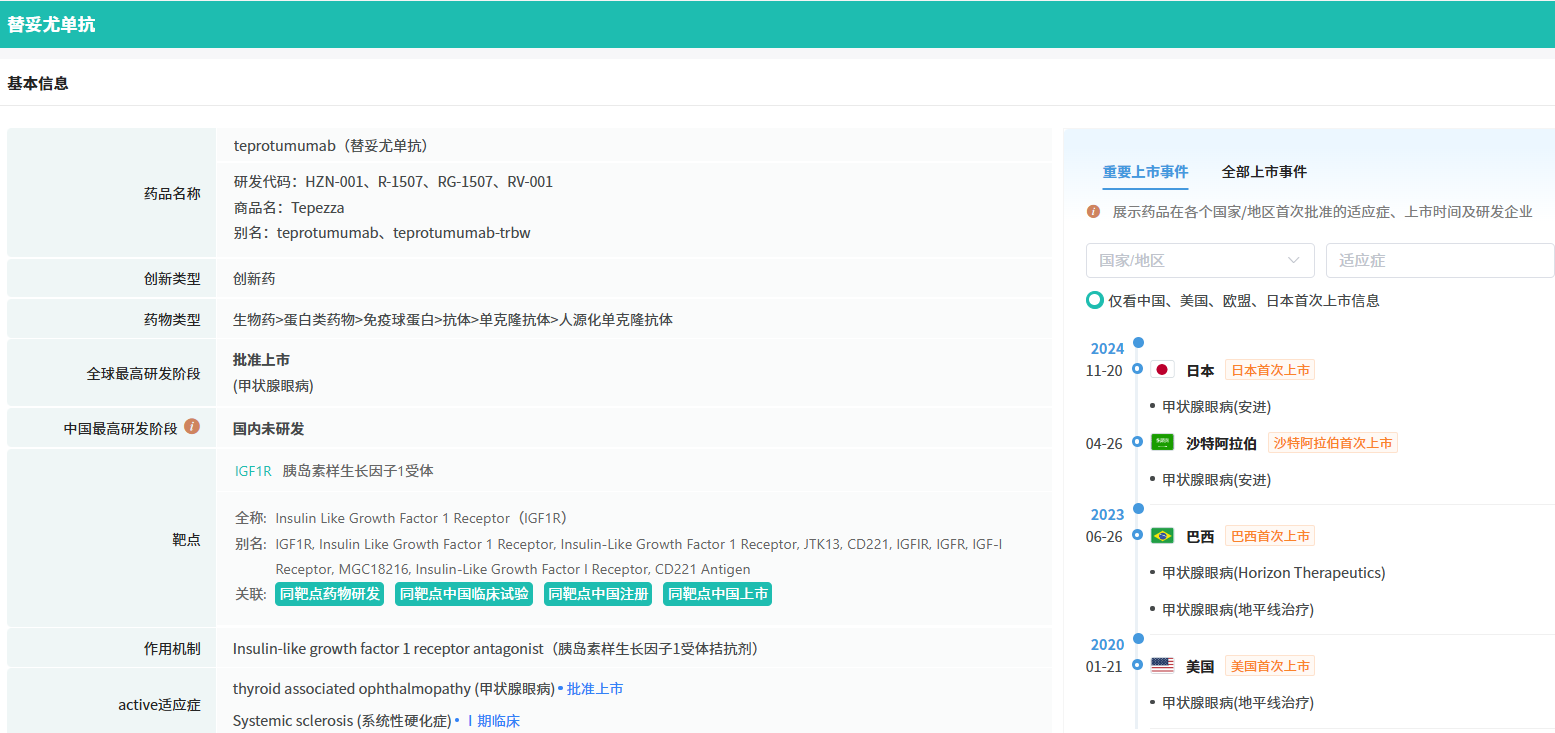Click timeline marker for 01-21 美国 event
This screenshot has width=1555, height=733.
tap(1137, 665)
